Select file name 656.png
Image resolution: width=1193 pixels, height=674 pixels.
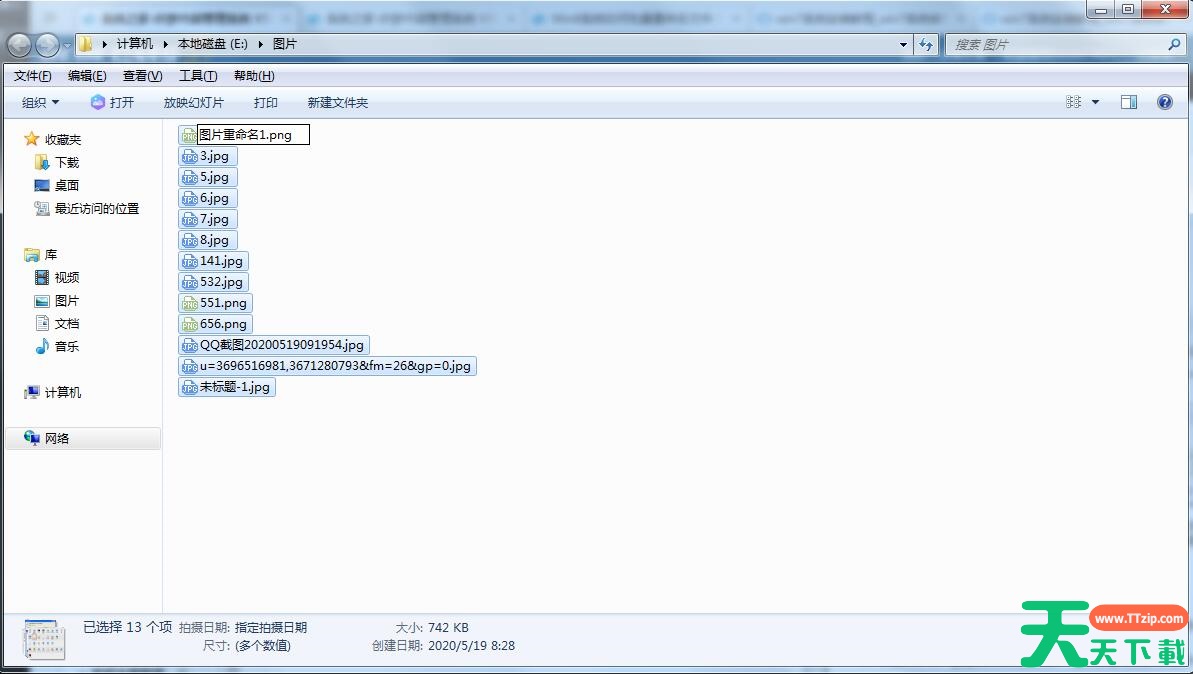coord(224,324)
